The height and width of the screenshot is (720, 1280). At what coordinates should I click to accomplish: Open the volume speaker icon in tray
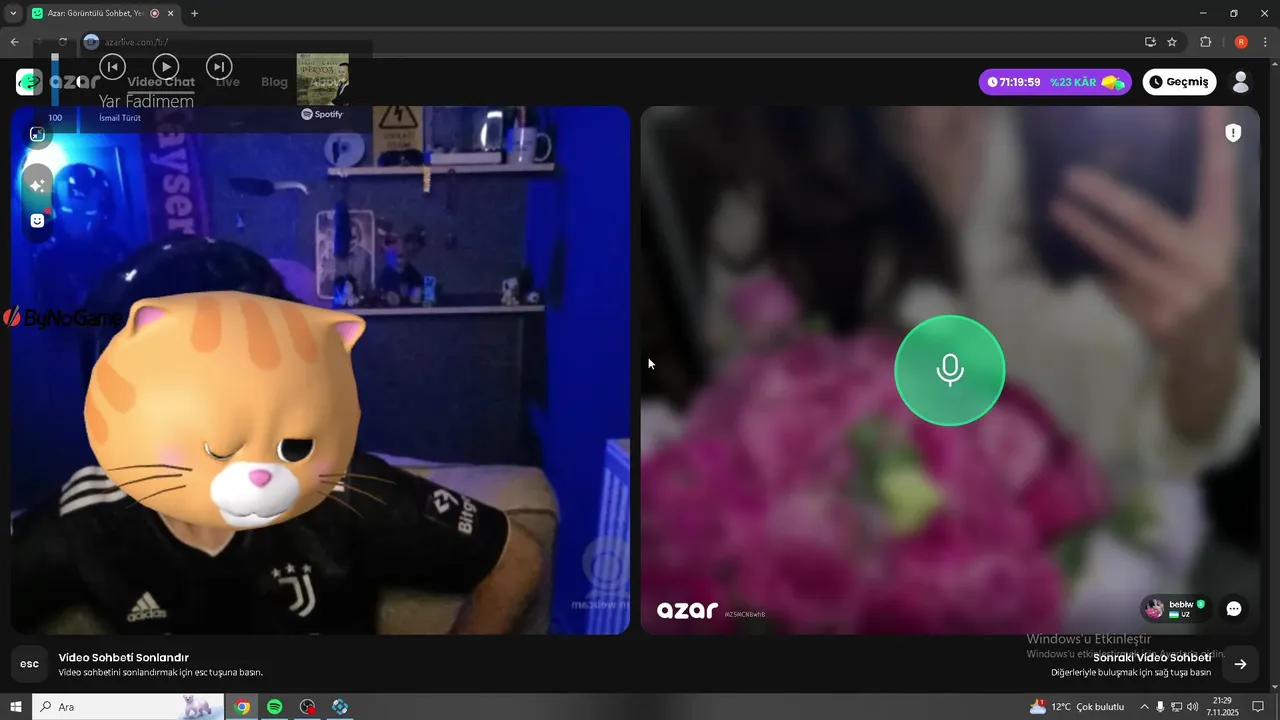(1192, 707)
